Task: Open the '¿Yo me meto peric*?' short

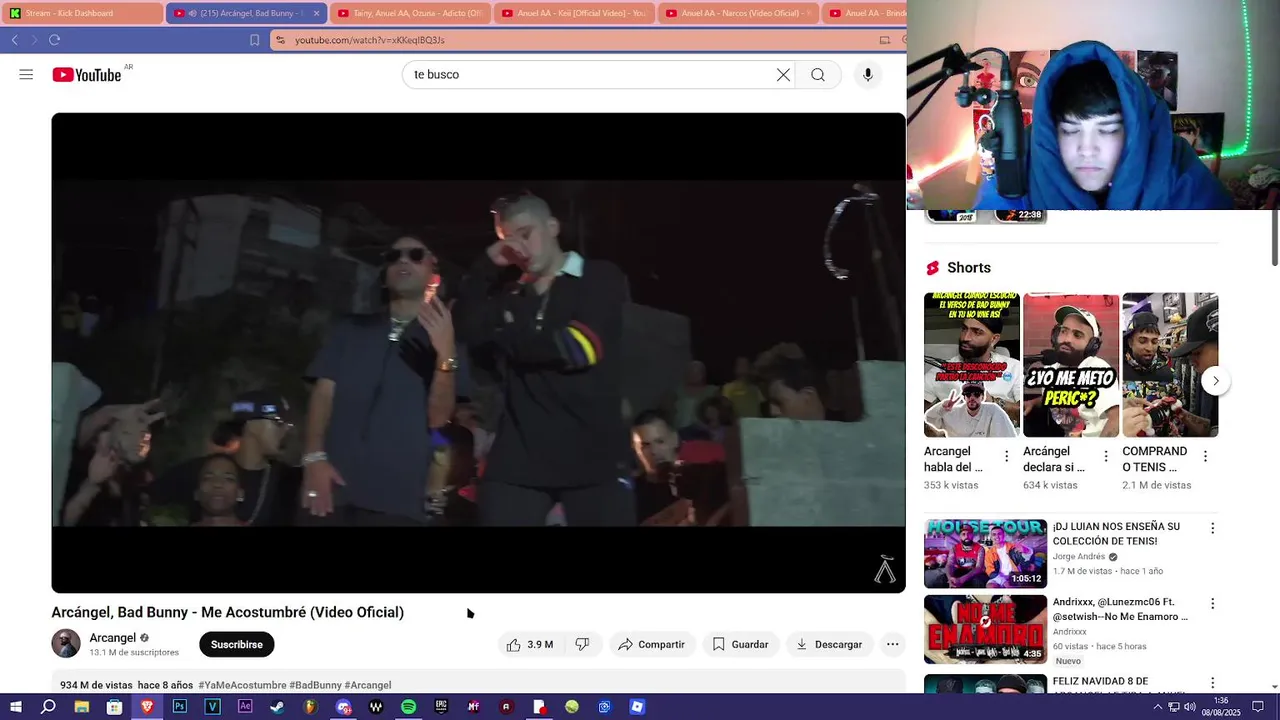Action: pos(1071,365)
